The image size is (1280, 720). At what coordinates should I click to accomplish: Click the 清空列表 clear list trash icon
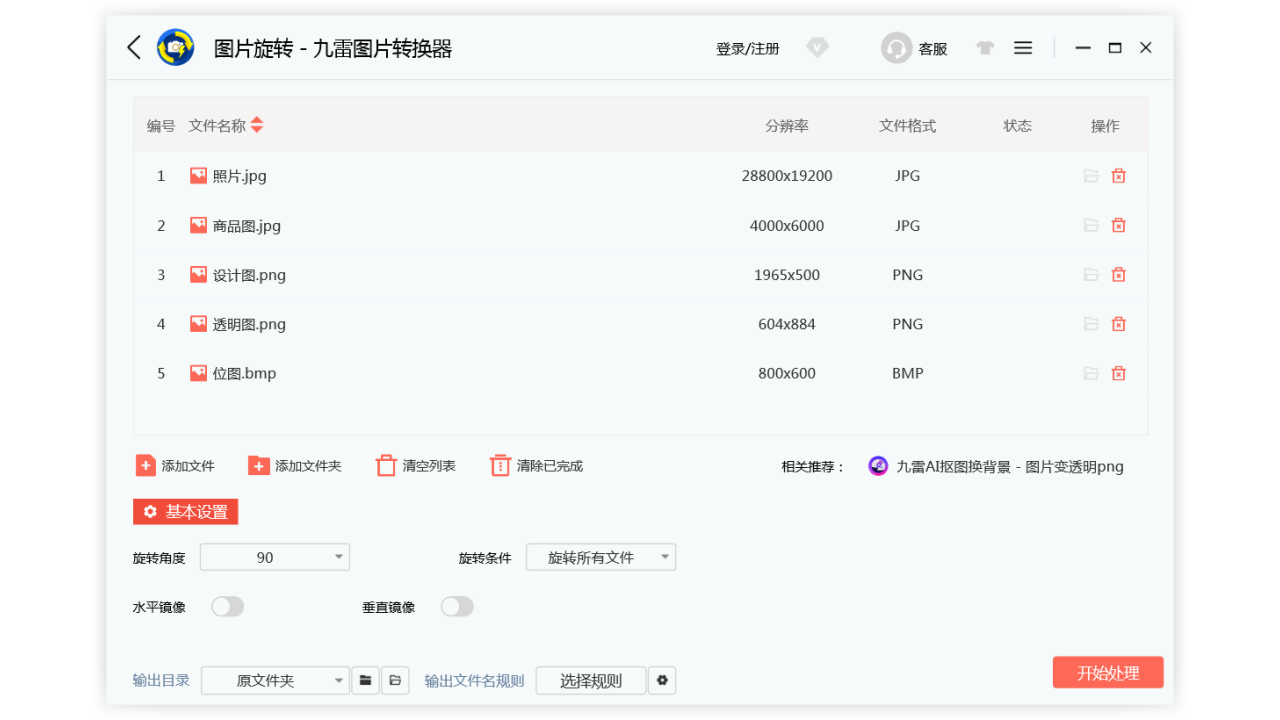pyautogui.click(x=385, y=464)
